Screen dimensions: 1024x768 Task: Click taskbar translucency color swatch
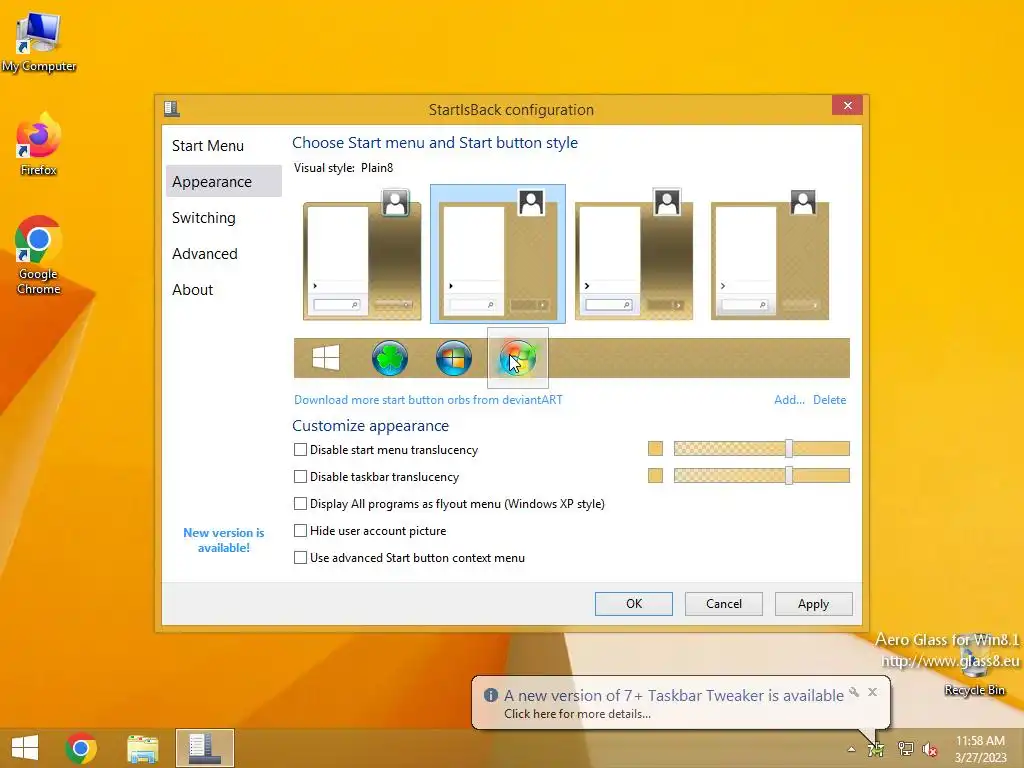pyautogui.click(x=656, y=475)
